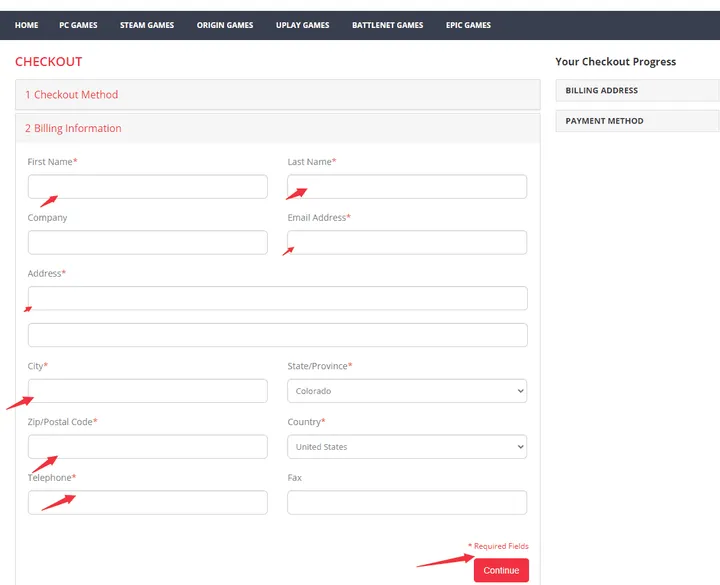This screenshot has height=585, width=720.
Task: Open the Country dropdown showing United States
Action: (x=406, y=447)
